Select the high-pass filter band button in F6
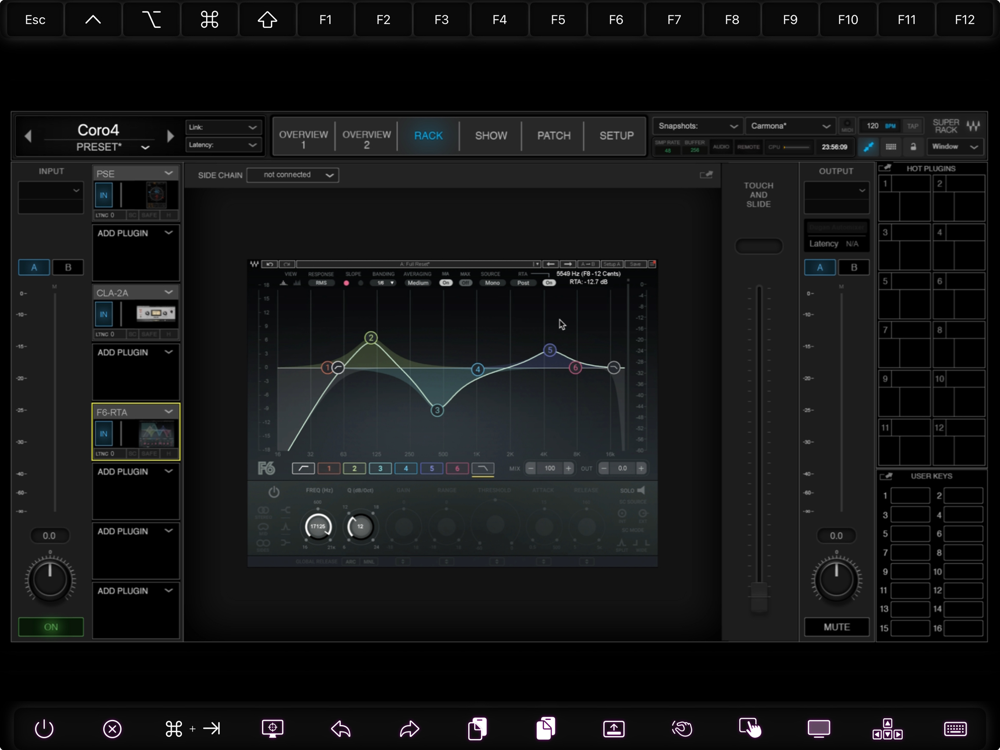1000x750 pixels. [303, 469]
